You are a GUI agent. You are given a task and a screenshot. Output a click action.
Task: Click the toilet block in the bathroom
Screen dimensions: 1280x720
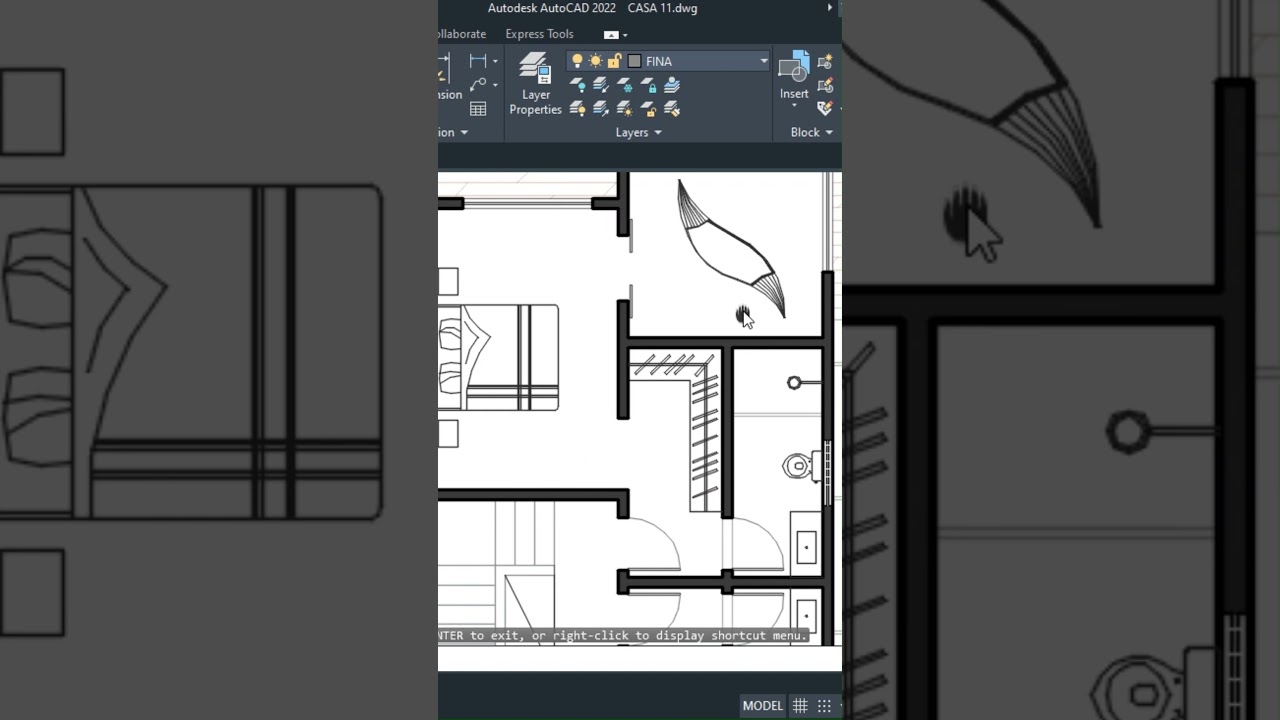tap(803, 465)
